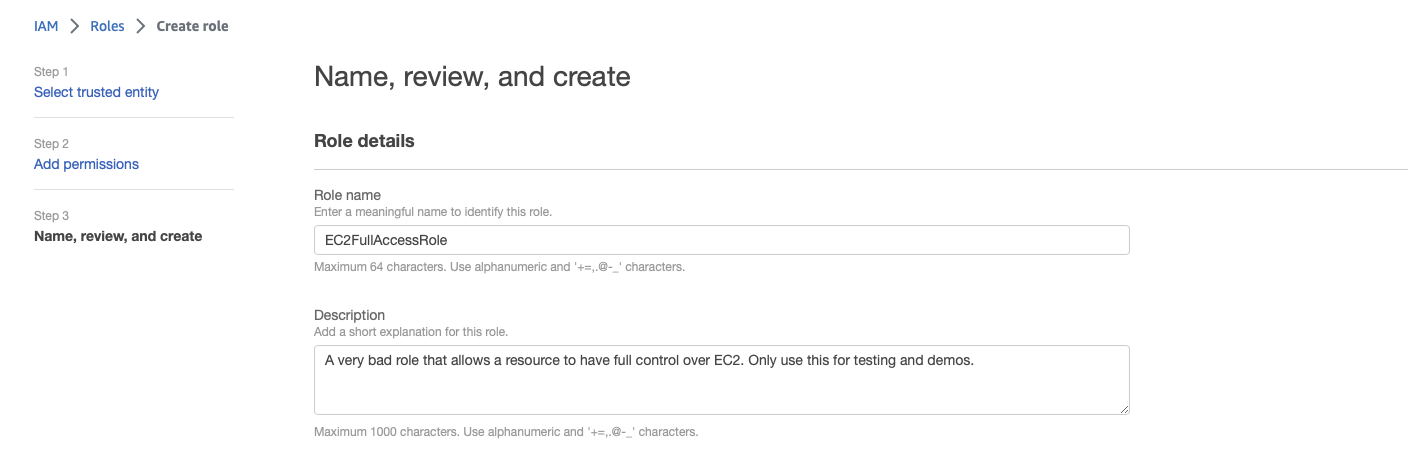Click the main page heading

pyautogui.click(x=472, y=76)
